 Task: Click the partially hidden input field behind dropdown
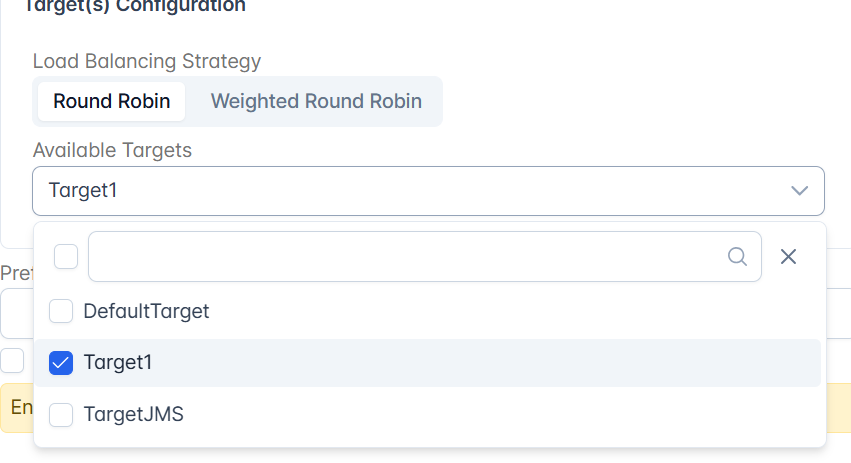point(16,313)
